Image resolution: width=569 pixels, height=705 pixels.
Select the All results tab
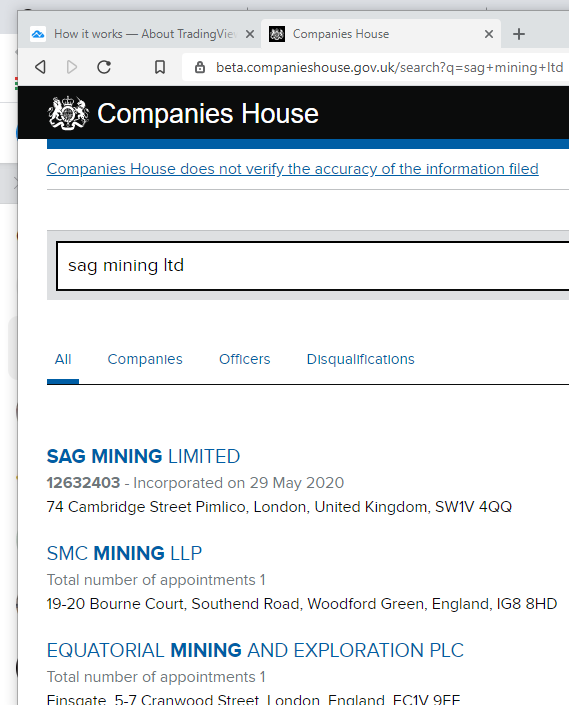(63, 359)
